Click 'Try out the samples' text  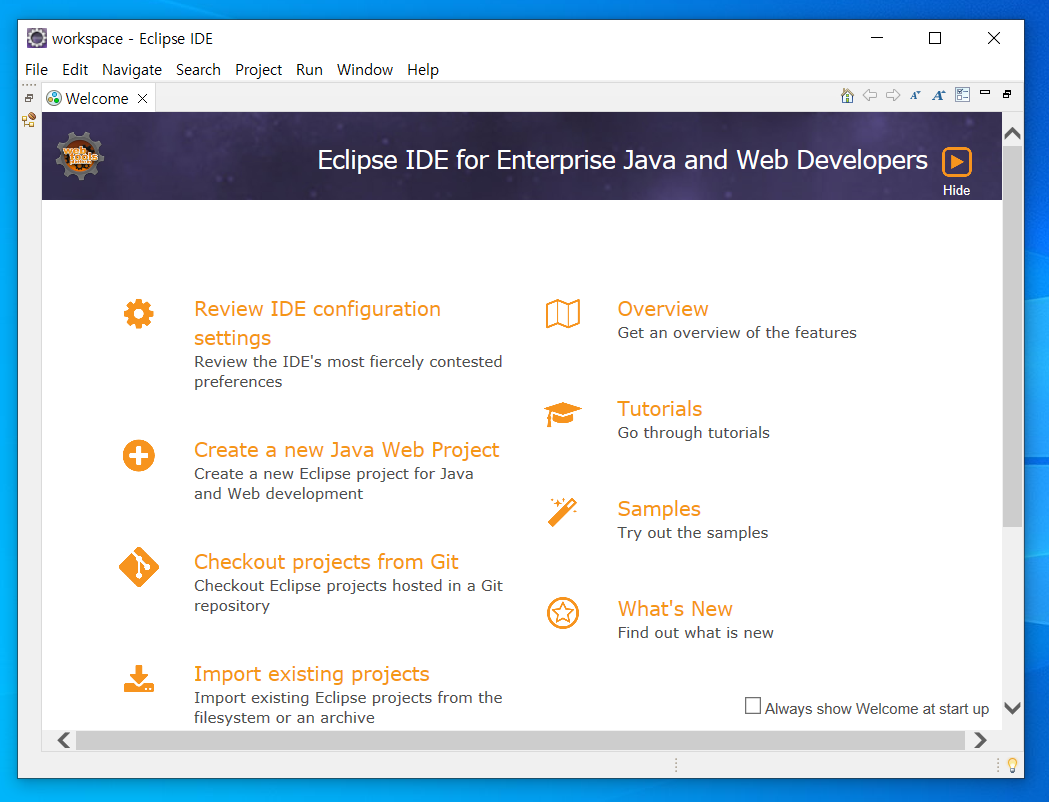[692, 532]
